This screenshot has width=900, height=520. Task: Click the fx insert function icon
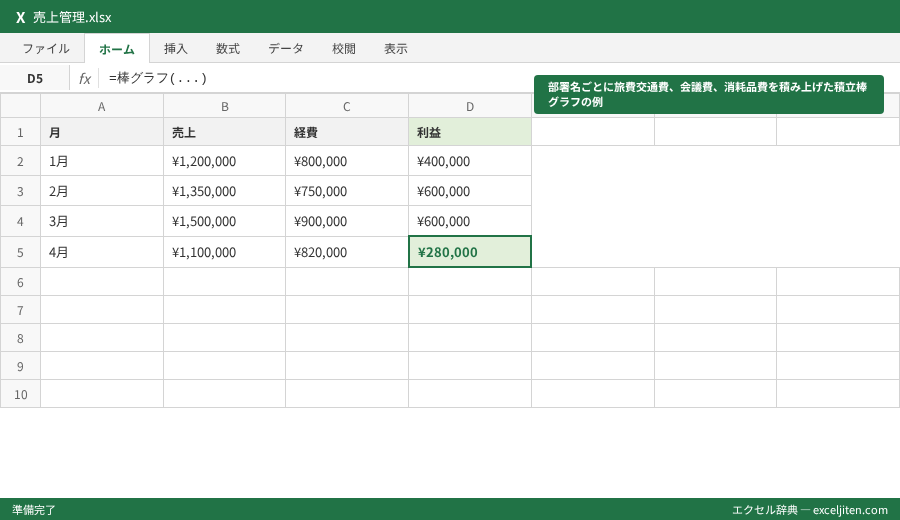point(85,79)
